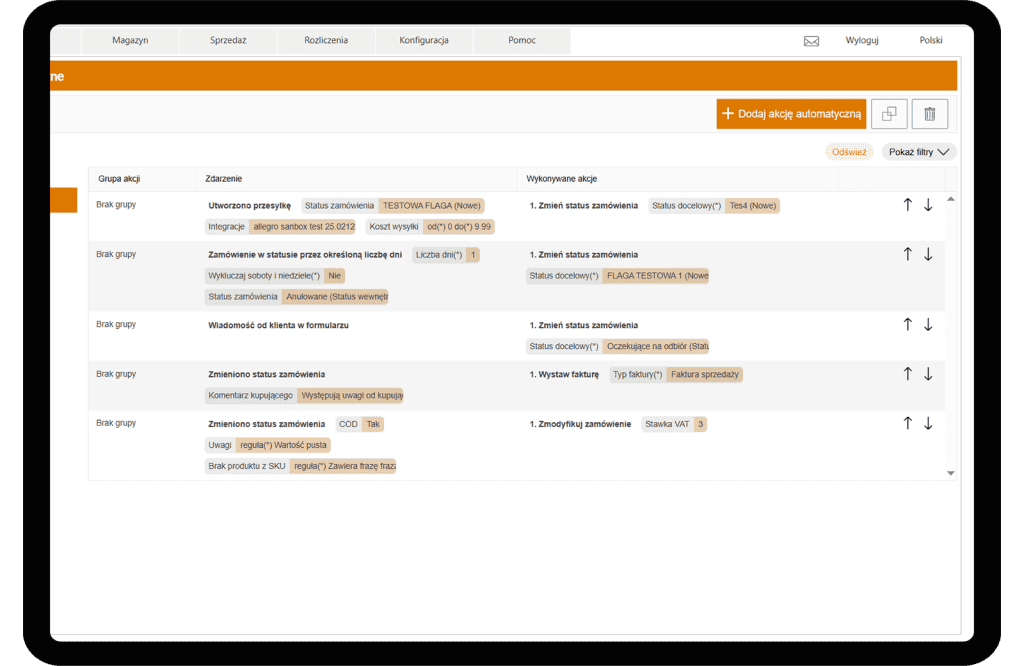Move 'Wiadomość od klienta' rule up
Viewport: 1024px width, 666px height.
coord(908,324)
